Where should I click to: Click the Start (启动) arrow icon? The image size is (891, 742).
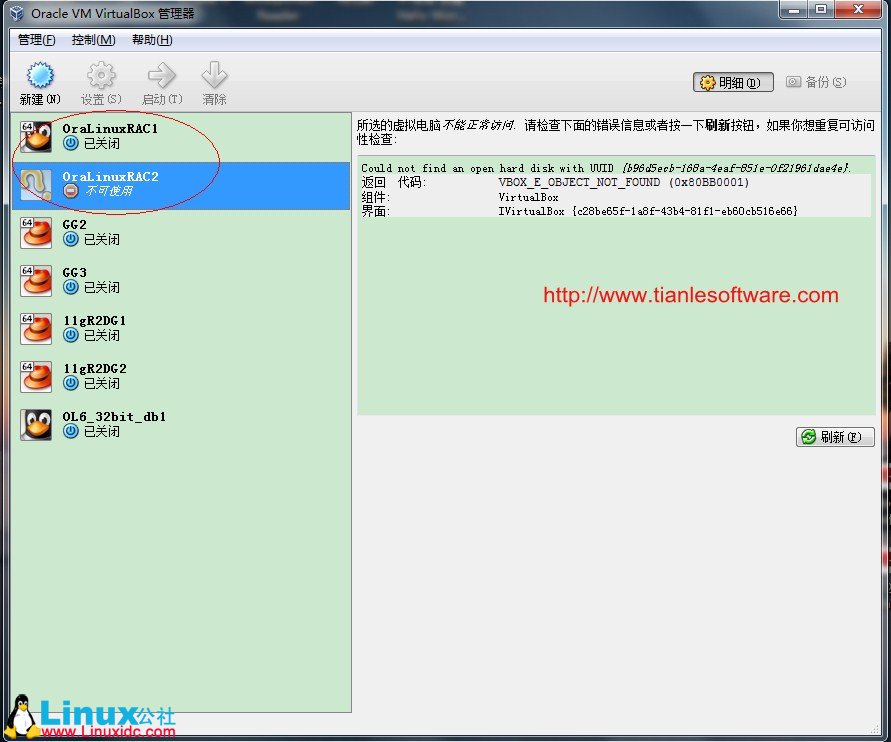[x=161, y=76]
